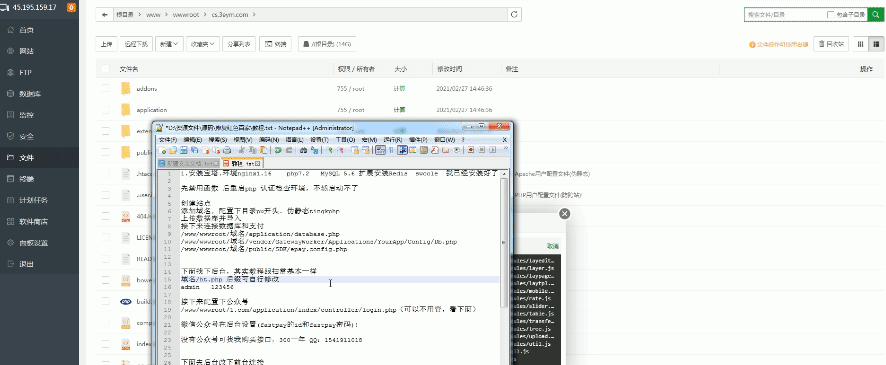
Task: Switch to the first inactive Notepad++ document tab
Action: click(189, 163)
